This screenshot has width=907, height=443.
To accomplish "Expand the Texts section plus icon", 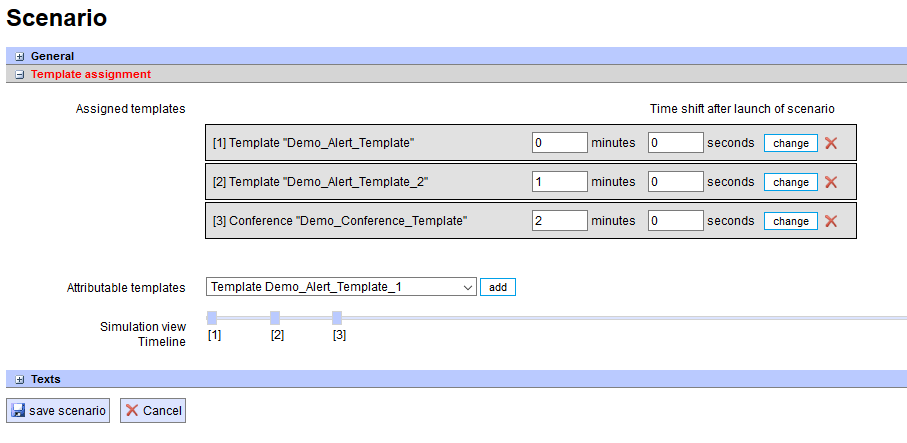I will 20,380.
